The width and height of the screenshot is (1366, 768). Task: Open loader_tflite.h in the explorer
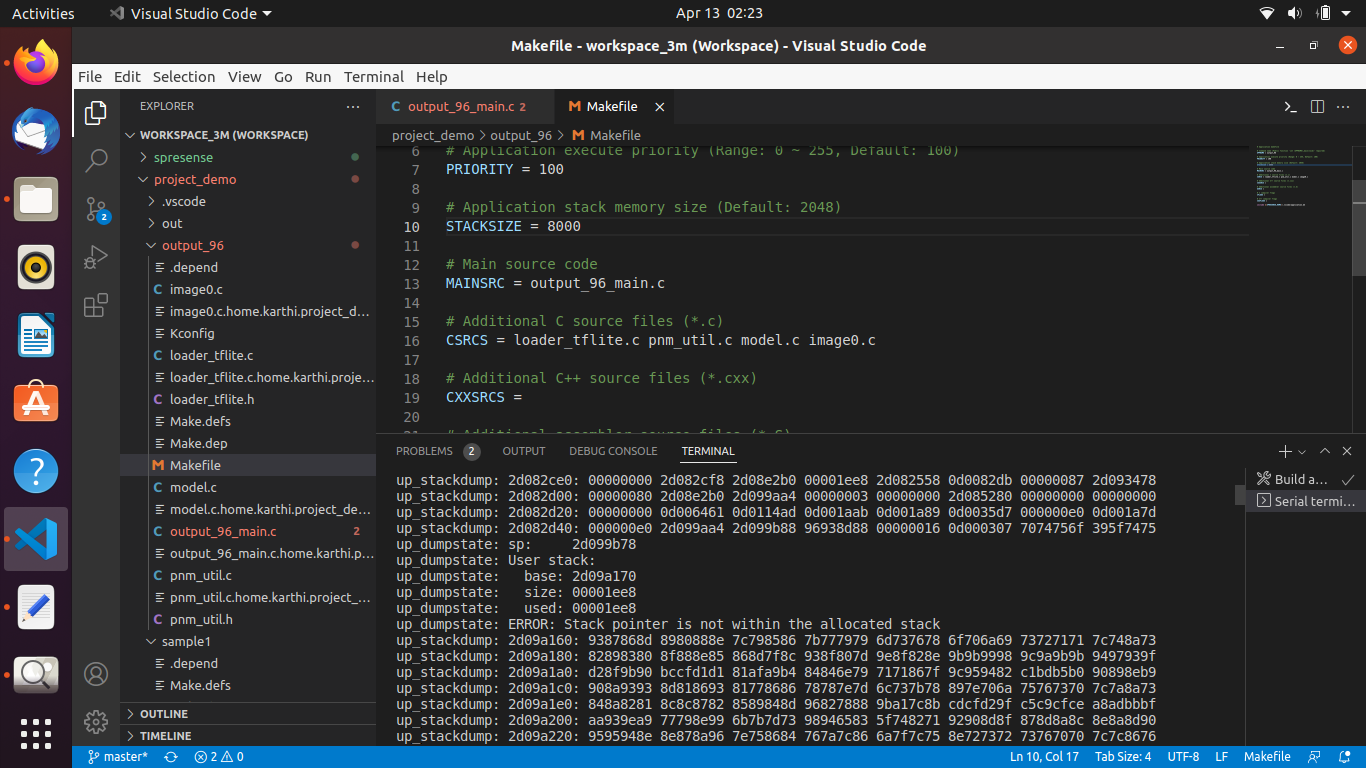212,399
